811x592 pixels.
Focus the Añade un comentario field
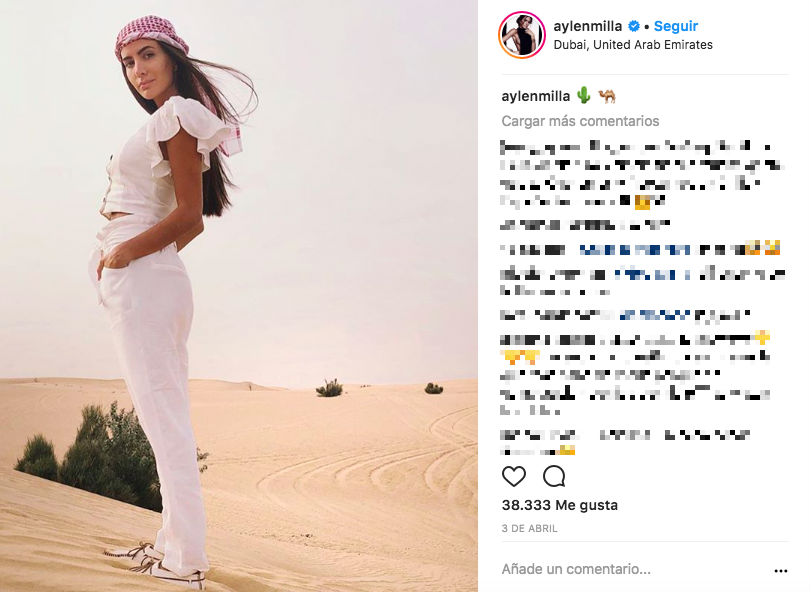pyautogui.click(x=634, y=569)
